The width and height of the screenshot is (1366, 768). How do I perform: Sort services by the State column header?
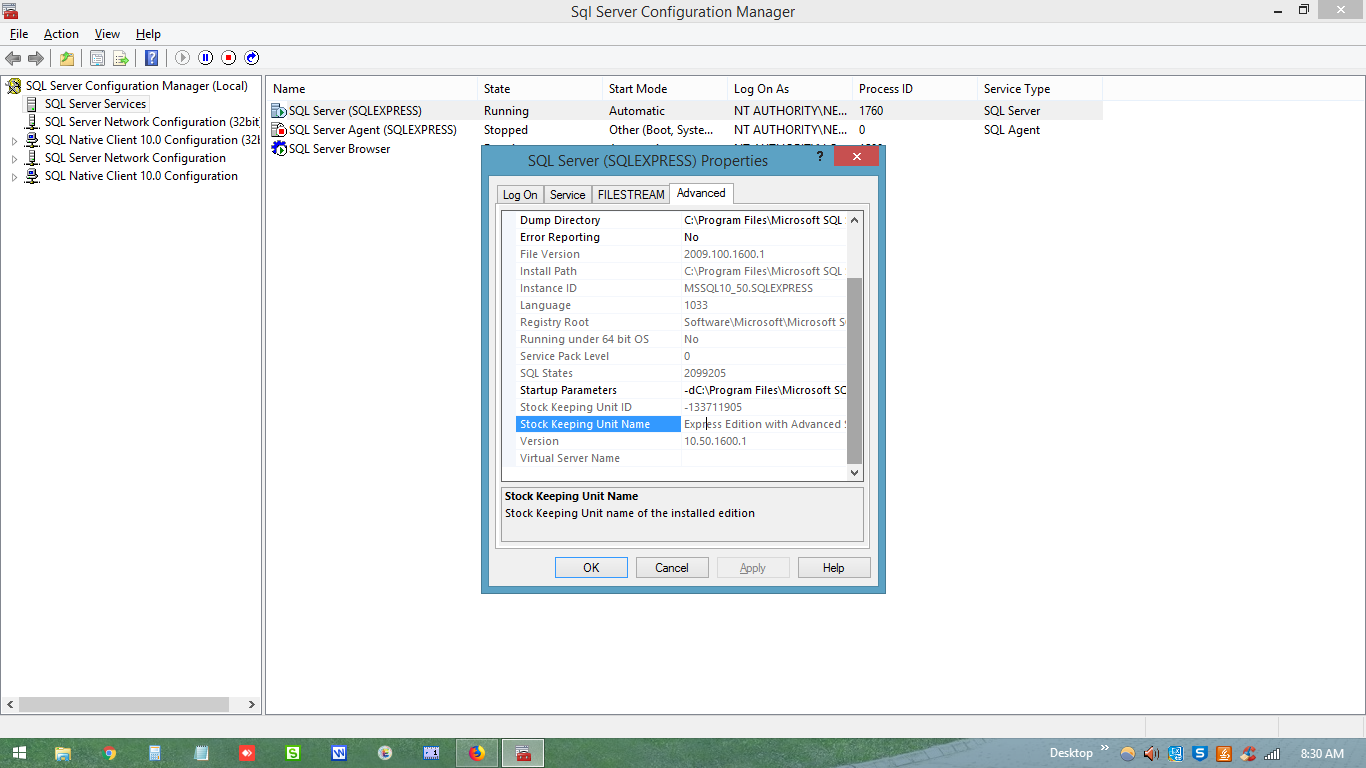539,89
